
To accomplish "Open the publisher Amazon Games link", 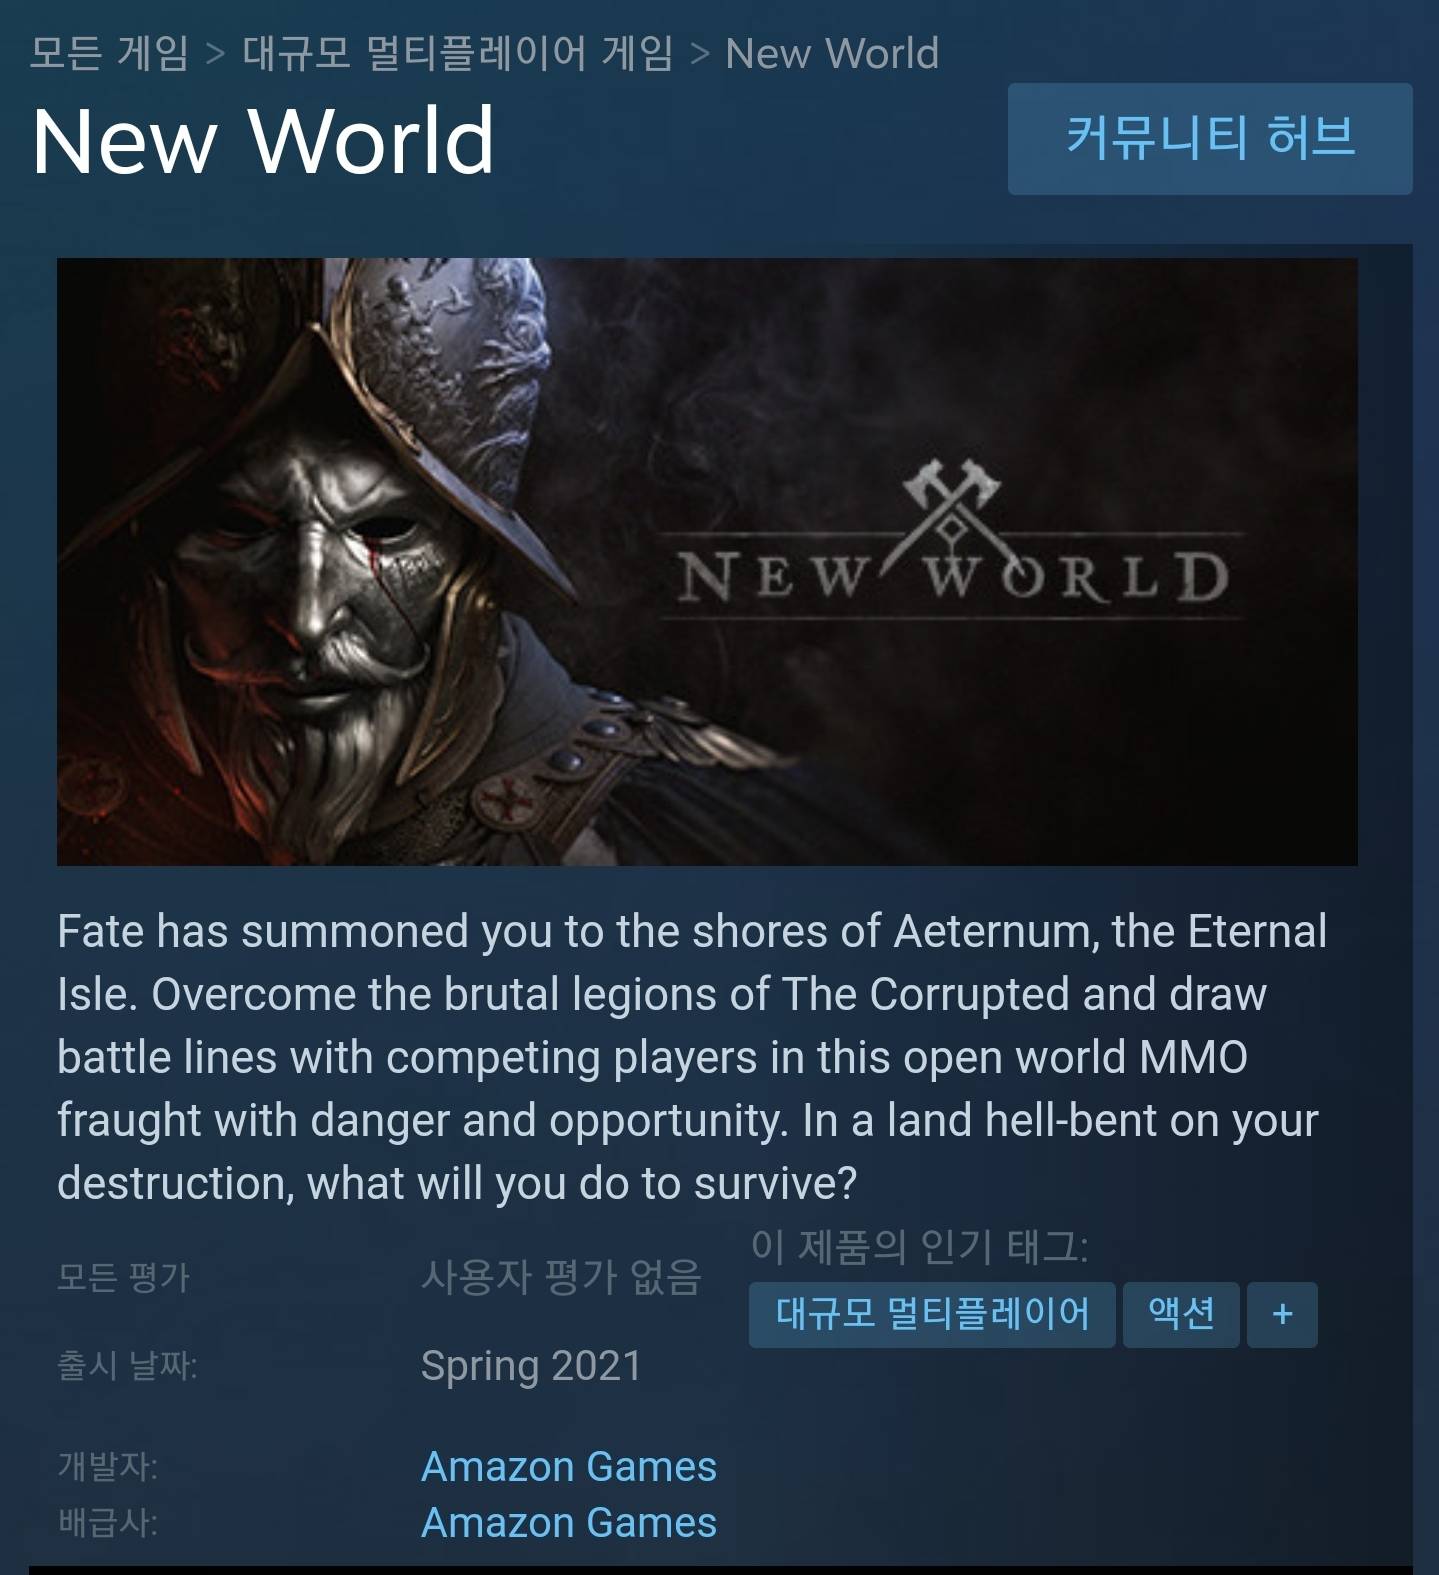I will (x=569, y=1522).
